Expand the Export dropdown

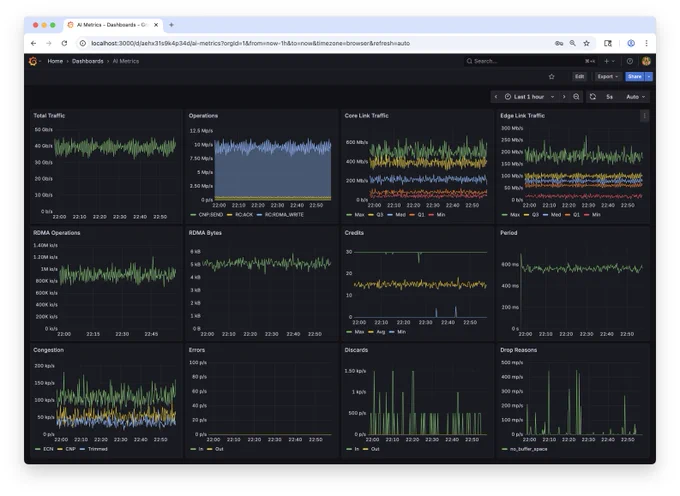click(x=608, y=77)
